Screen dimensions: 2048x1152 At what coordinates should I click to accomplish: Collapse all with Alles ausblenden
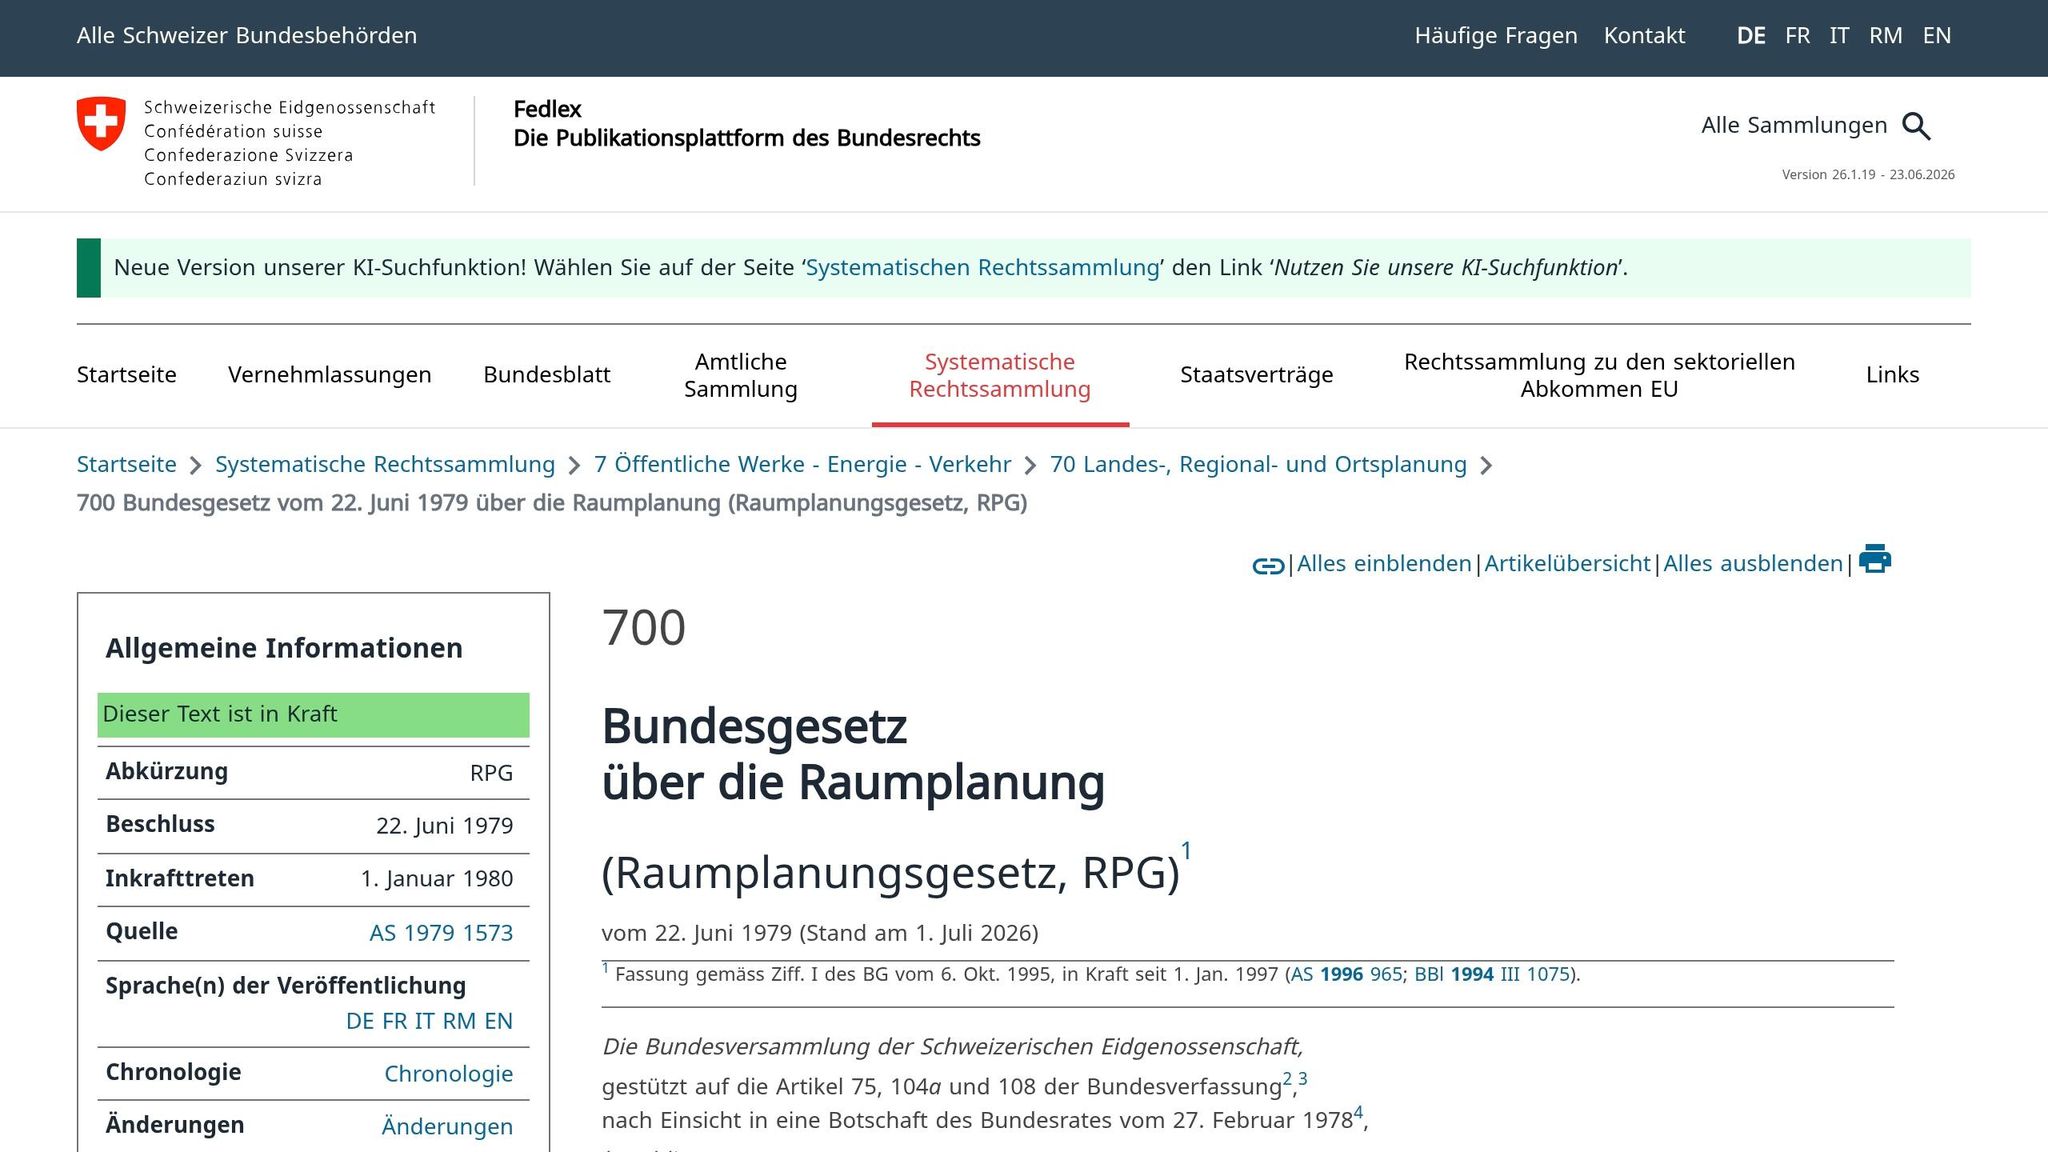point(1753,564)
